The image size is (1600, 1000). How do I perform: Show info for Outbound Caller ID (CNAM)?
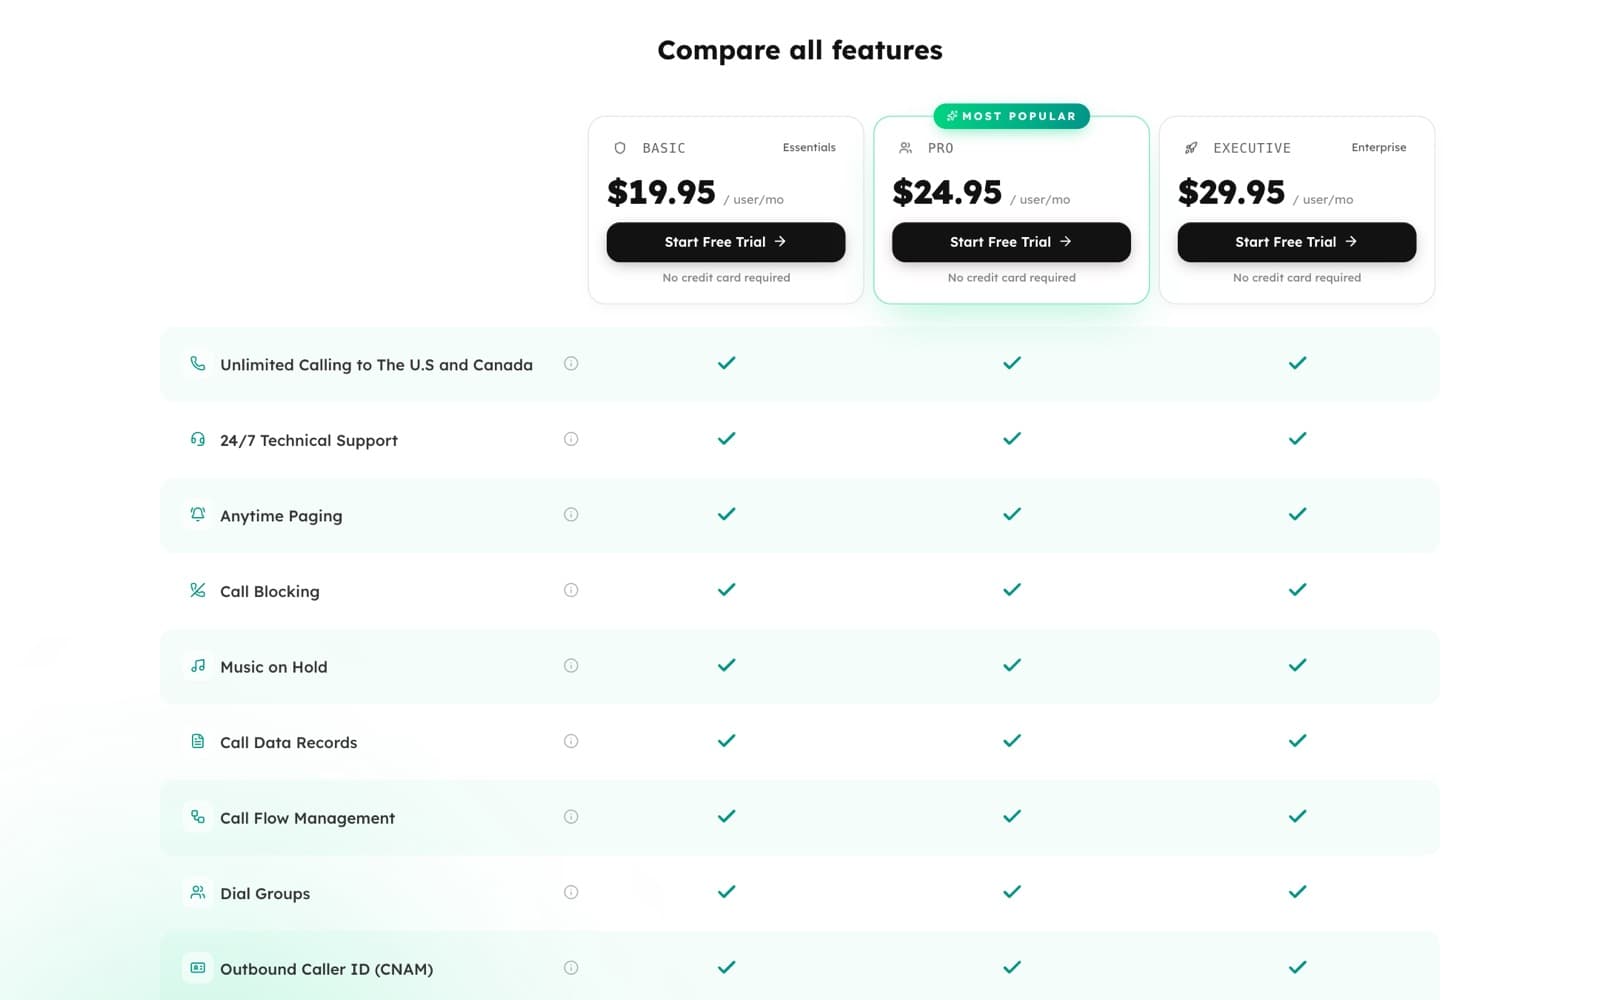coord(571,968)
